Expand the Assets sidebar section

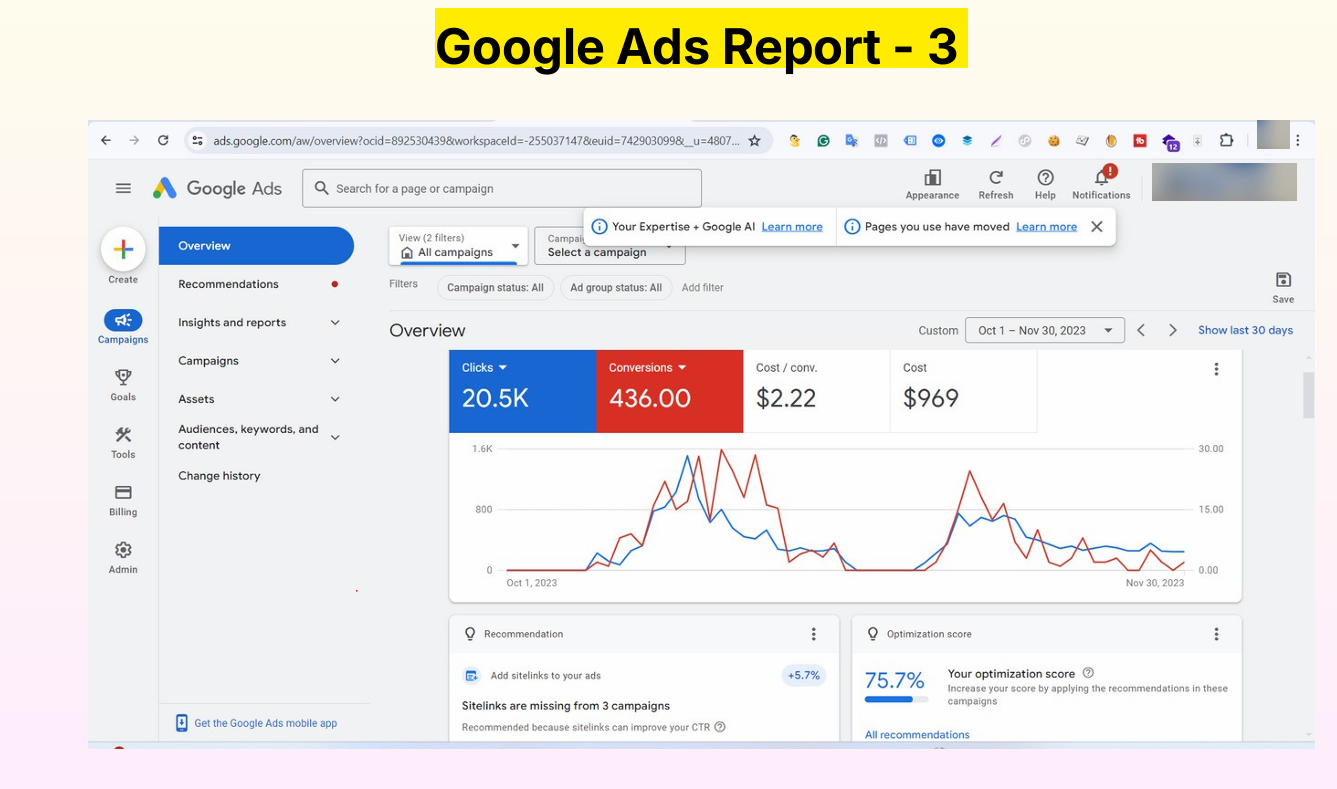click(x=335, y=399)
